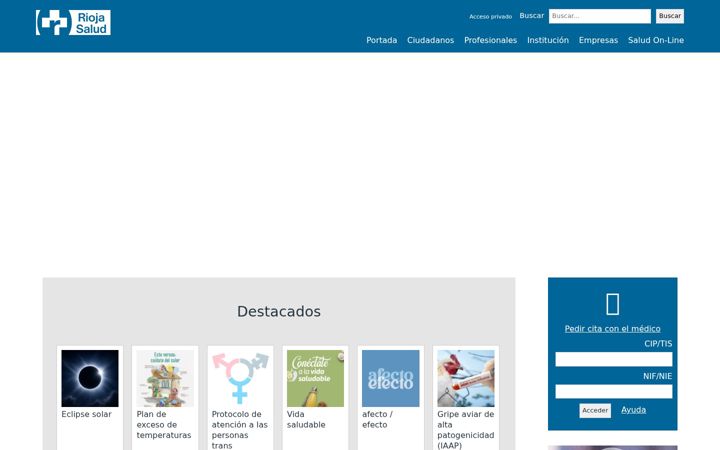Screen dimensions: 720x450
Task: Click the afecto / efecto caption
Action: tap(377, 420)
